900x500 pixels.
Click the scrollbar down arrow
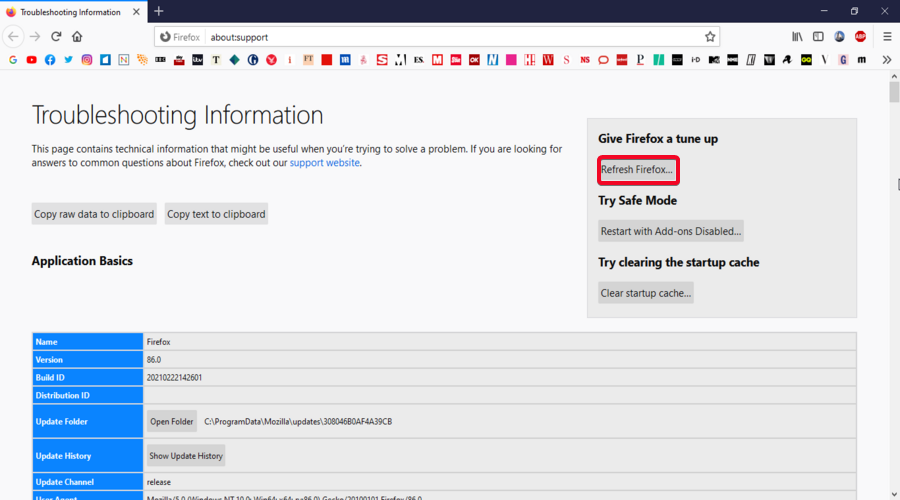tap(894, 494)
